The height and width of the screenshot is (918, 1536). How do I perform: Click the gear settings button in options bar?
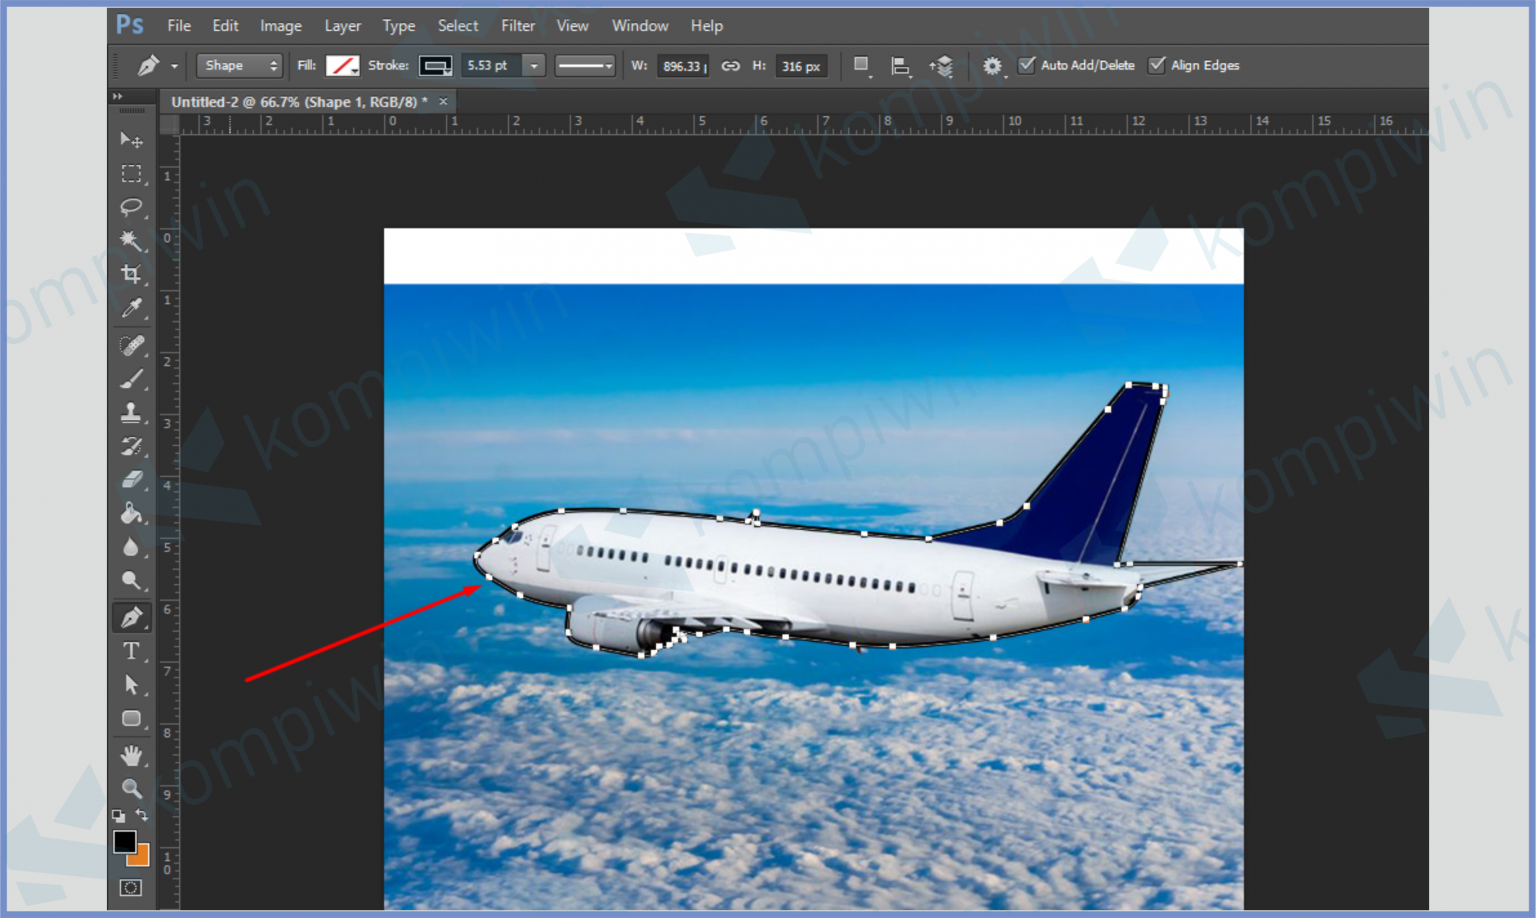[x=991, y=66]
